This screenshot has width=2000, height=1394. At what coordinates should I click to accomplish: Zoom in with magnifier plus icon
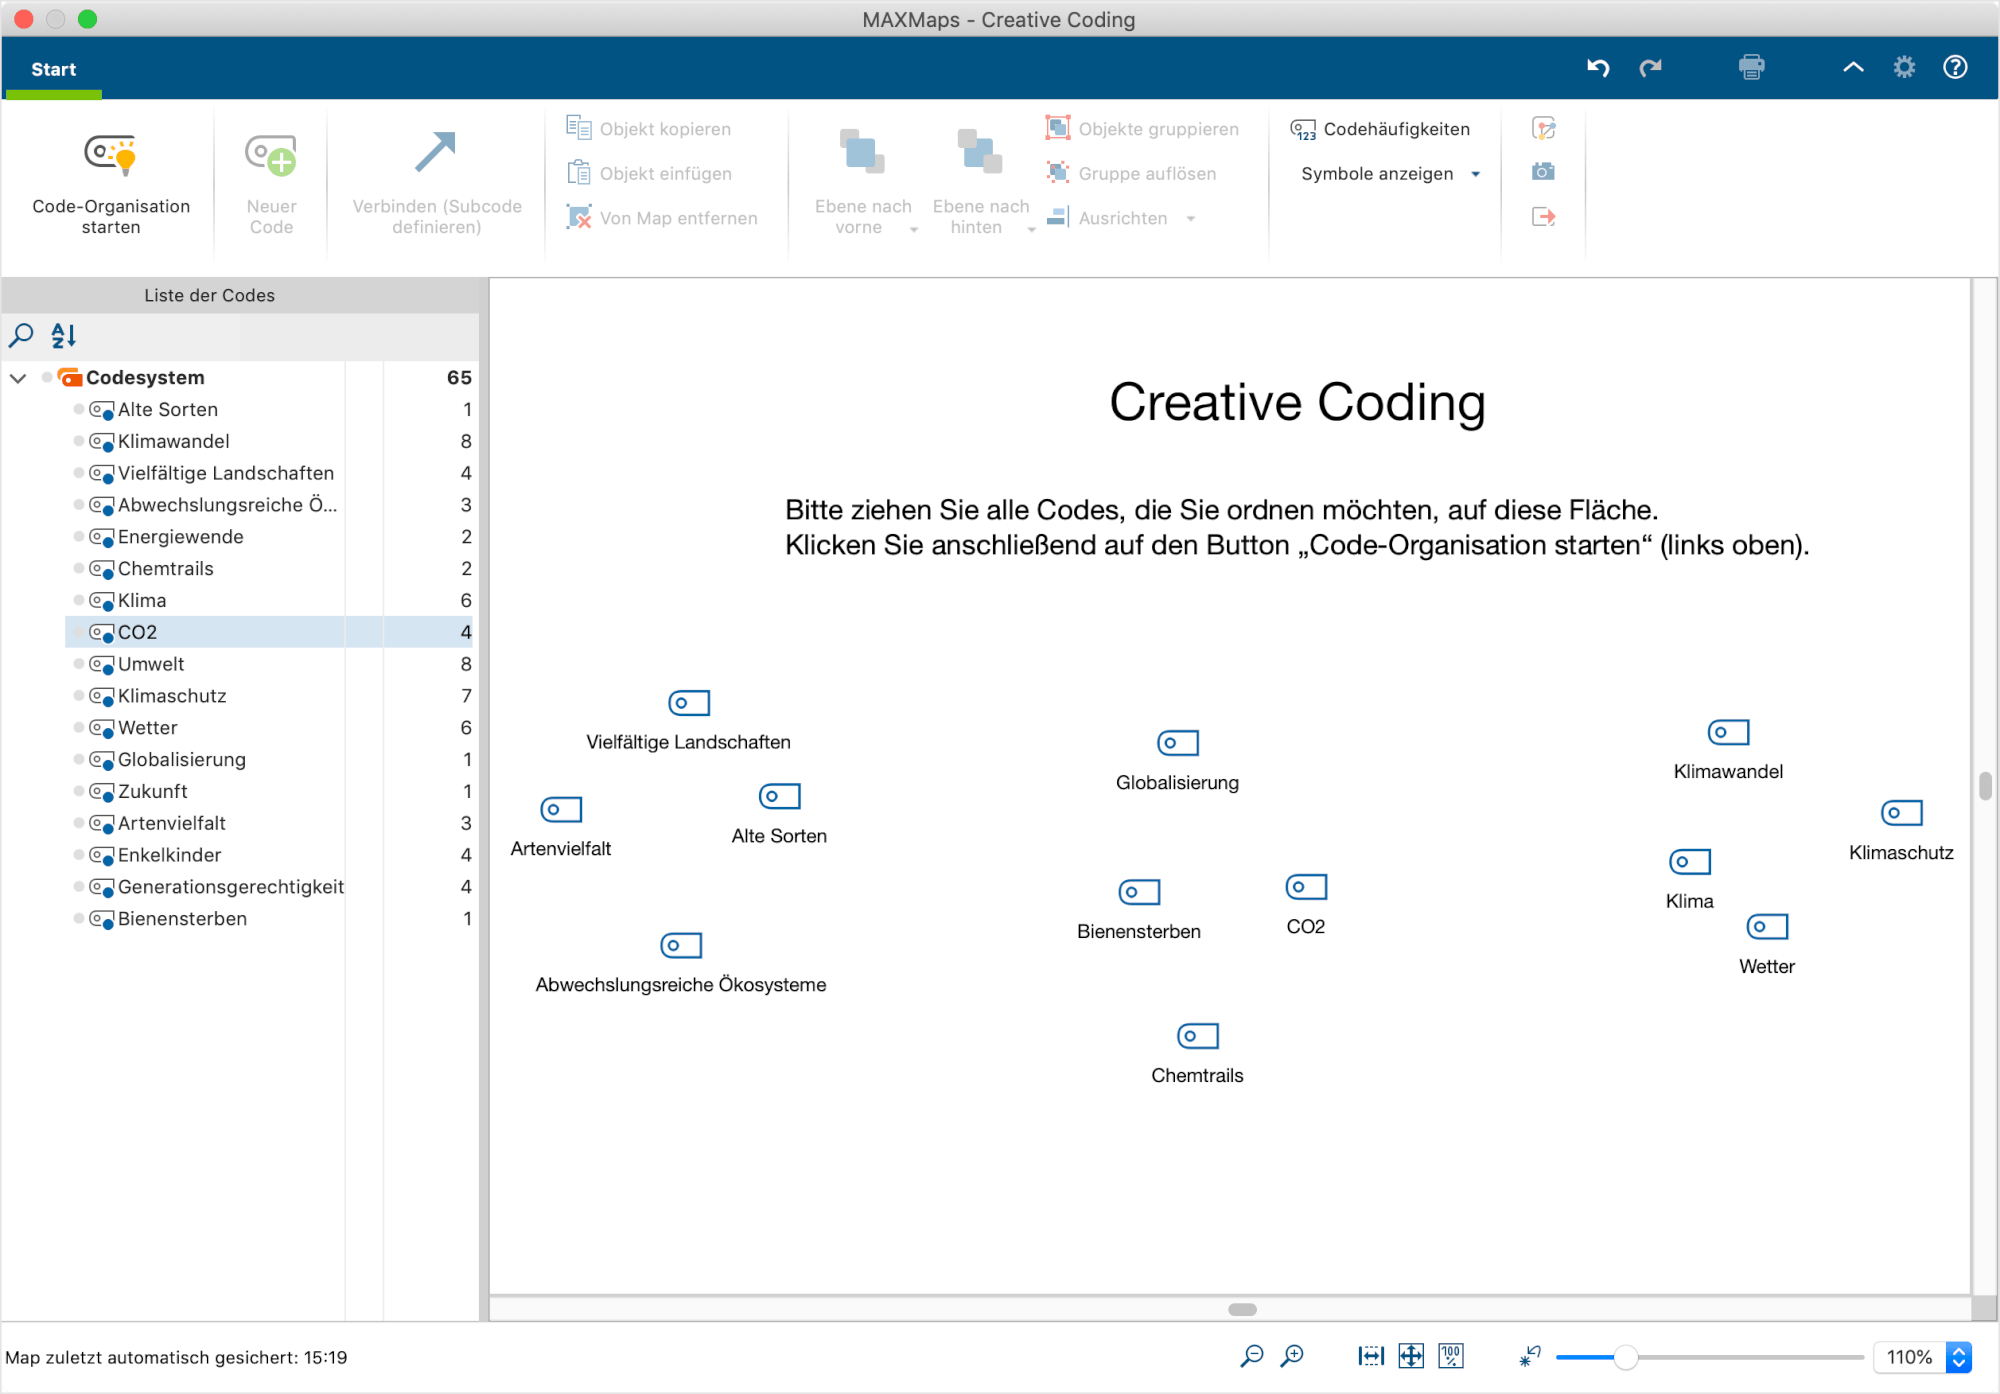pyautogui.click(x=1292, y=1356)
